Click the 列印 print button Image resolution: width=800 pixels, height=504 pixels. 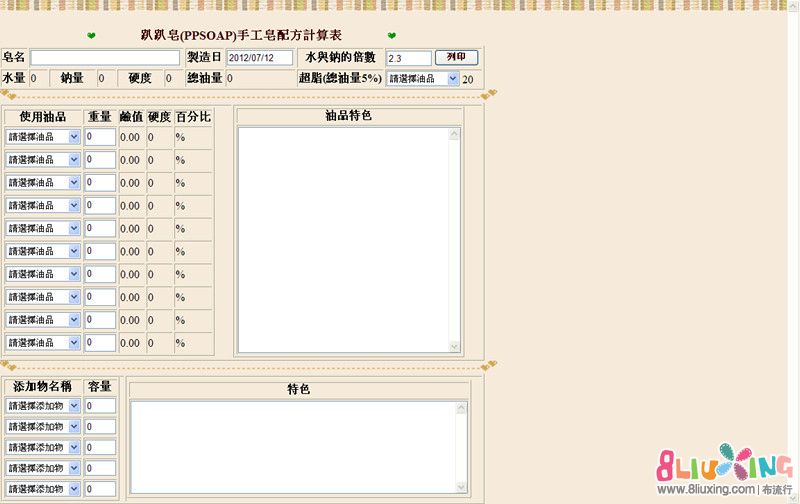tap(456, 58)
